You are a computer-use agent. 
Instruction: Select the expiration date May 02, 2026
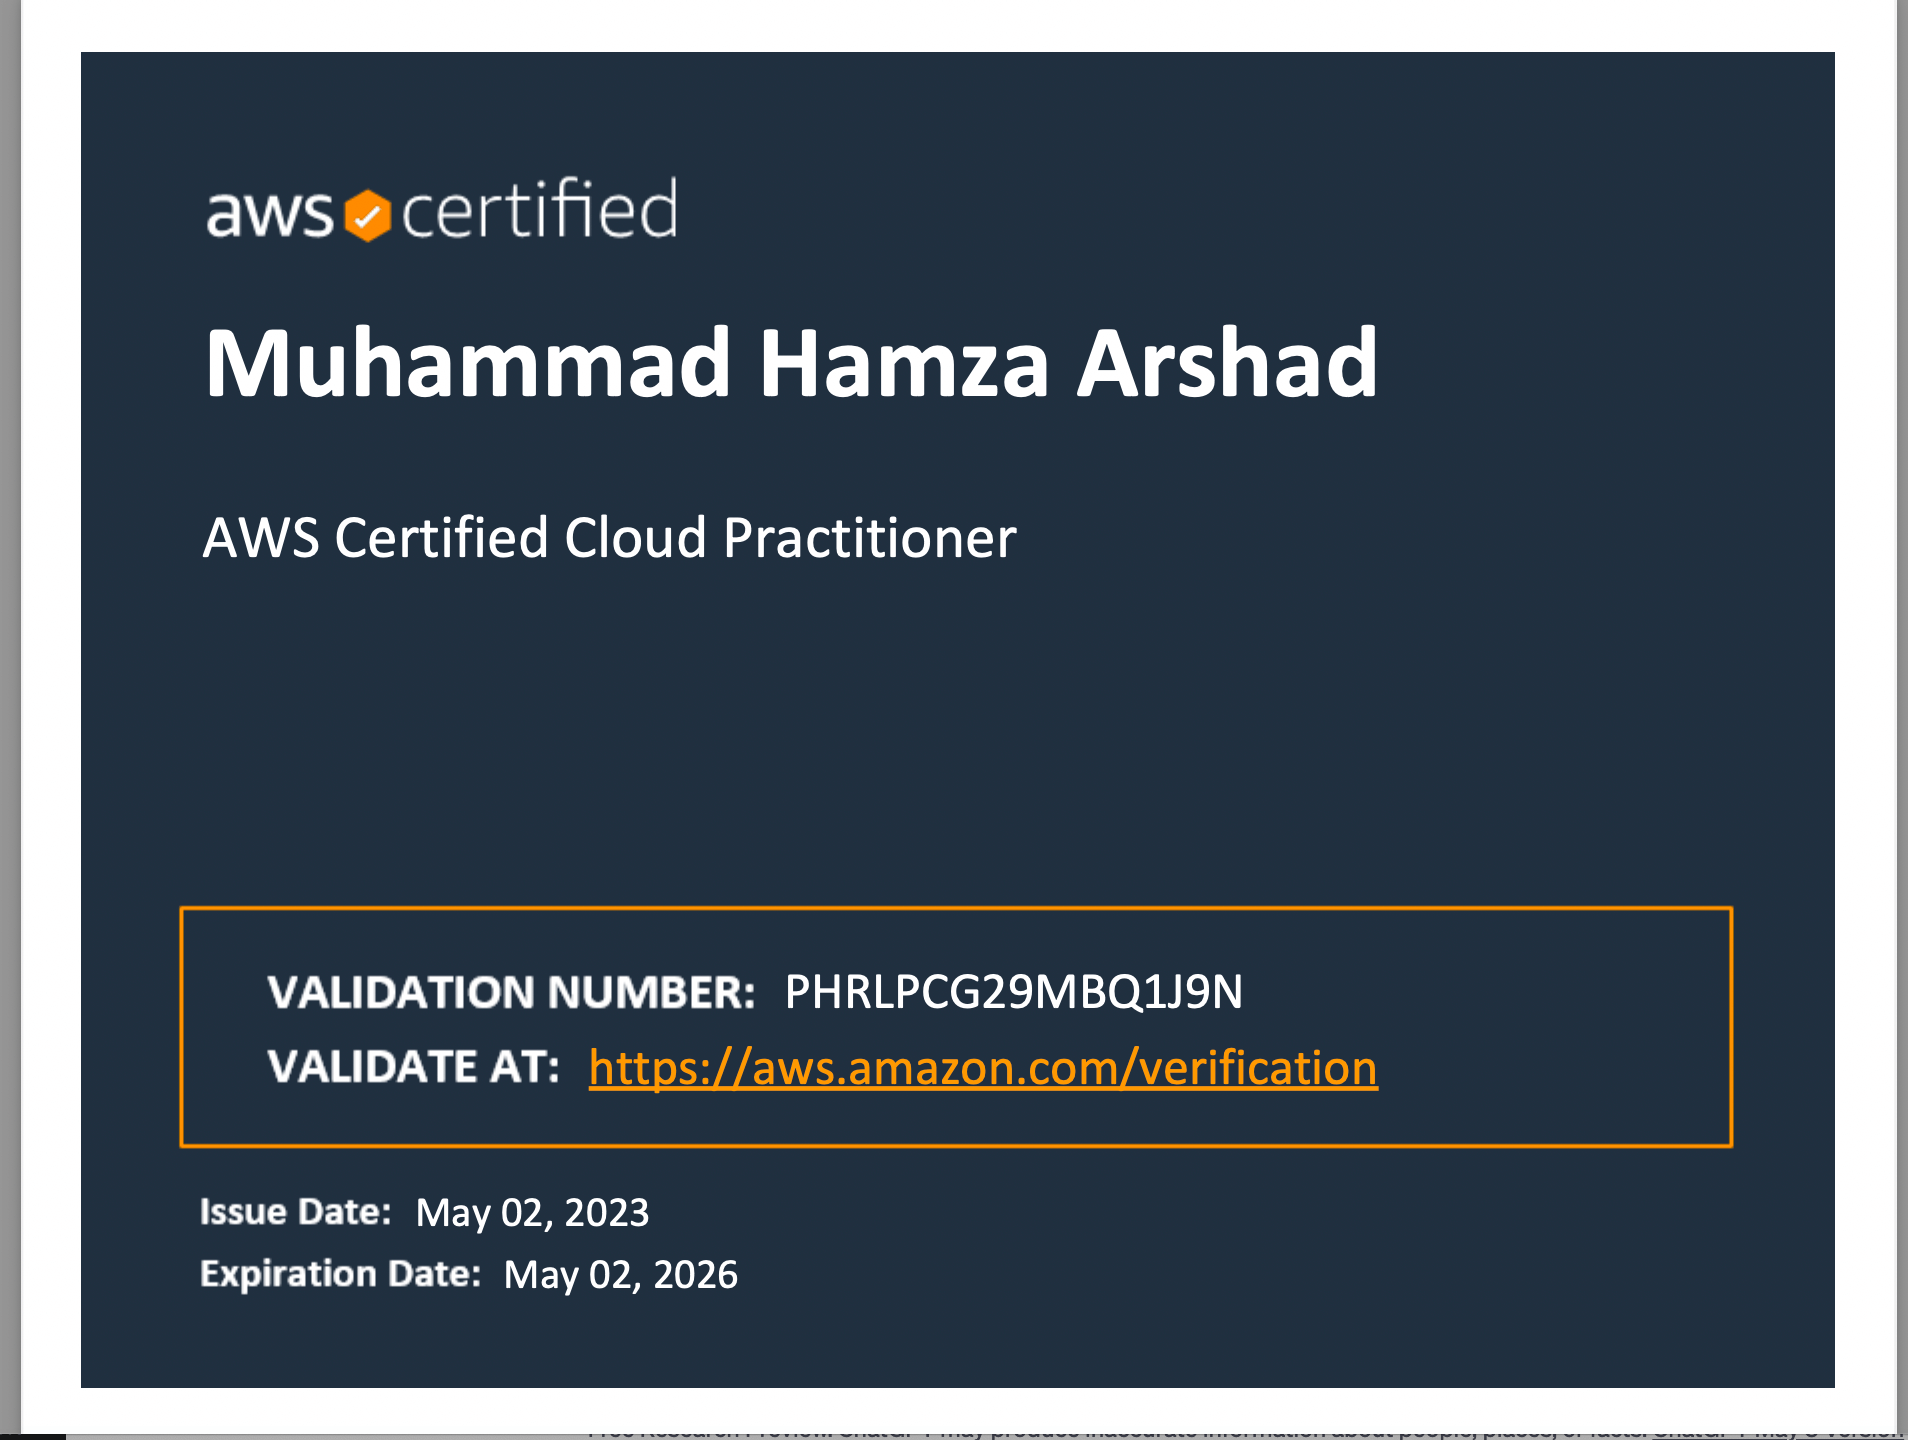click(x=620, y=1275)
